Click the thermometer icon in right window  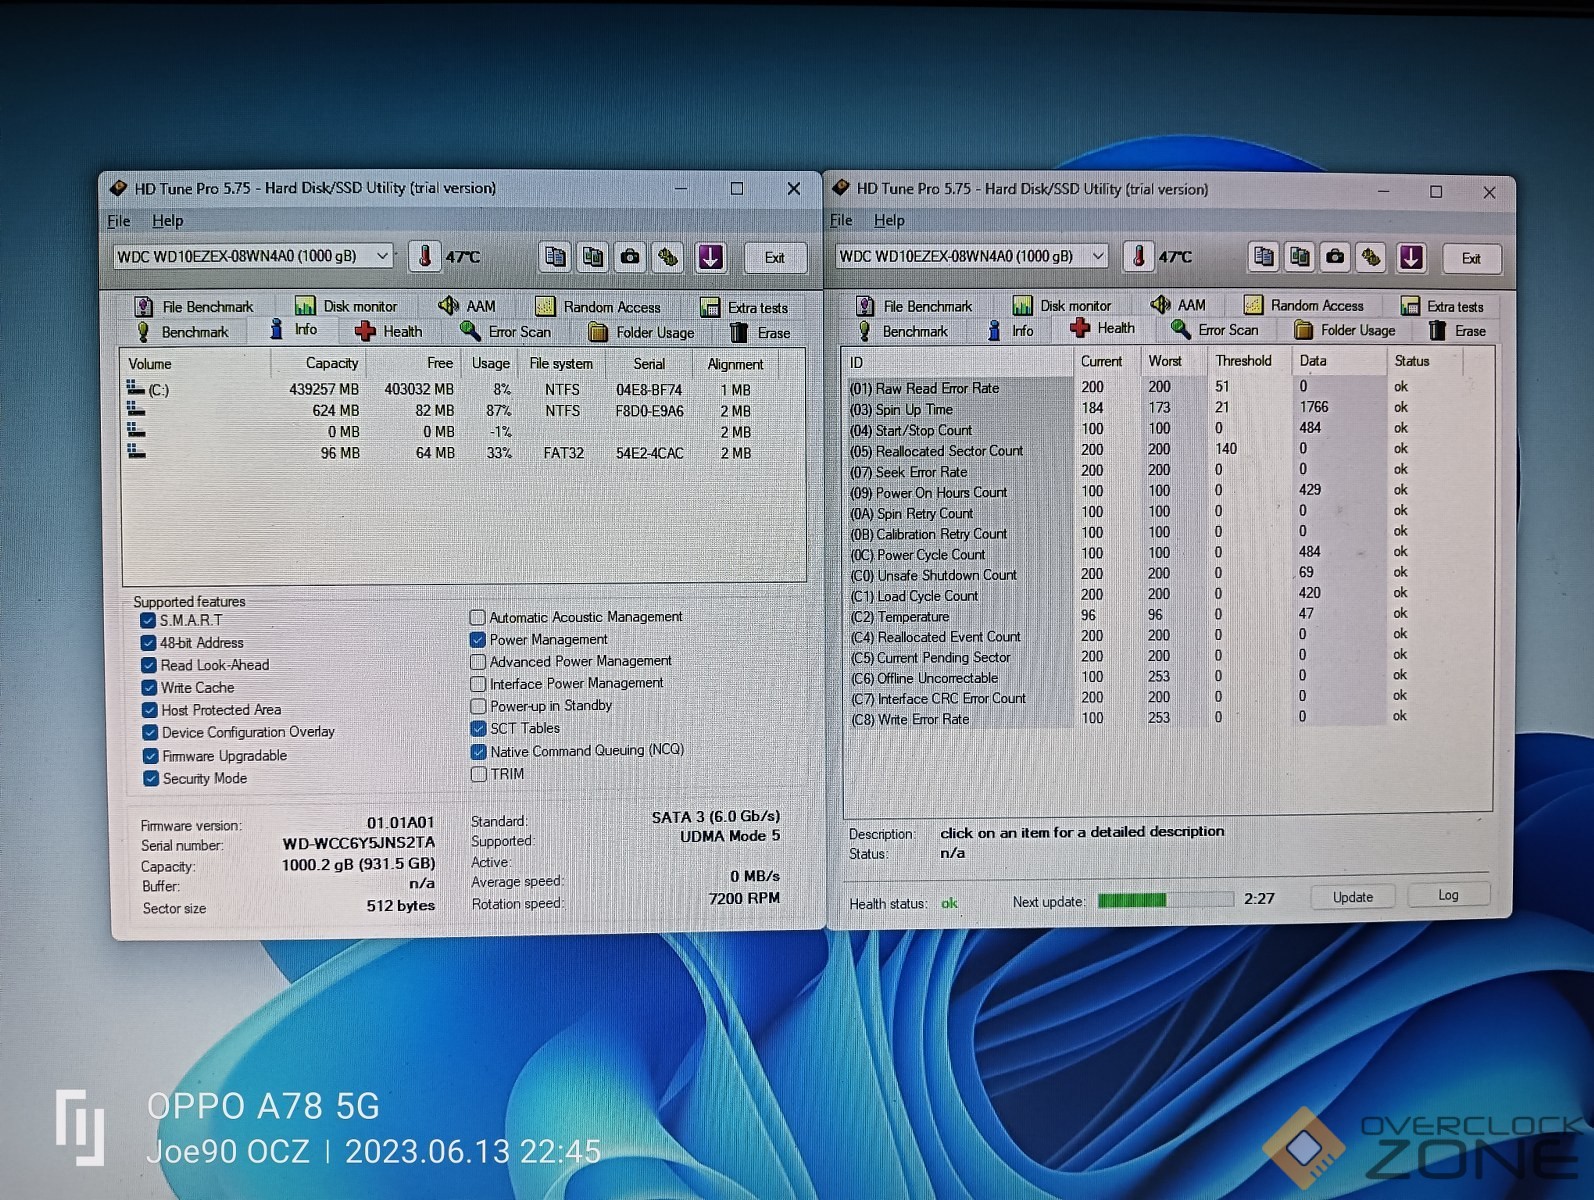(x=1138, y=257)
